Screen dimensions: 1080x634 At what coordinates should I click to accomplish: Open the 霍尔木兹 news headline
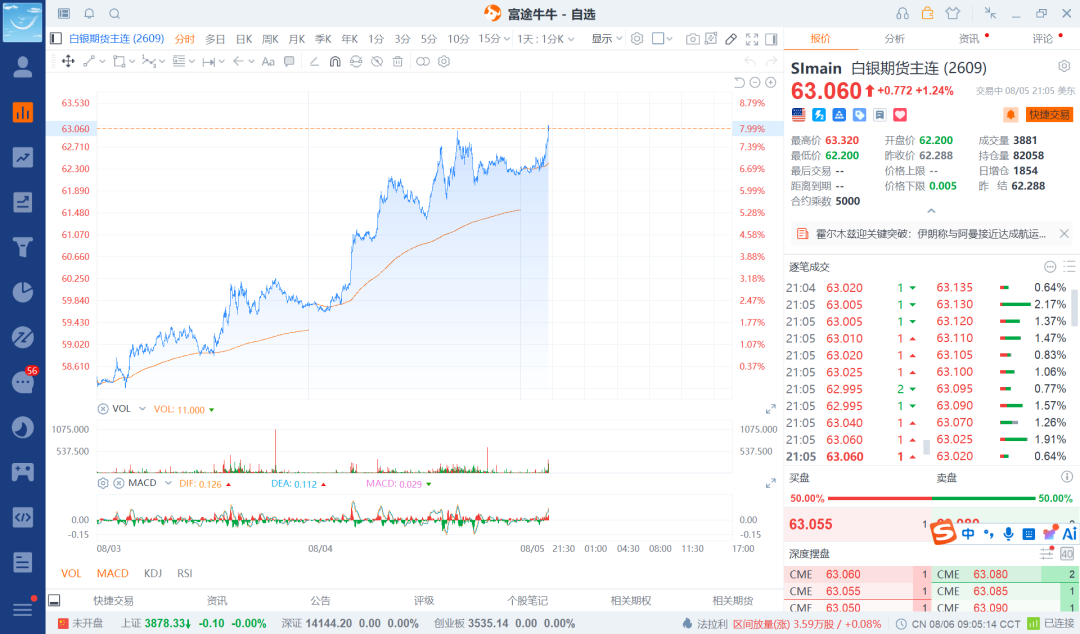(x=931, y=234)
